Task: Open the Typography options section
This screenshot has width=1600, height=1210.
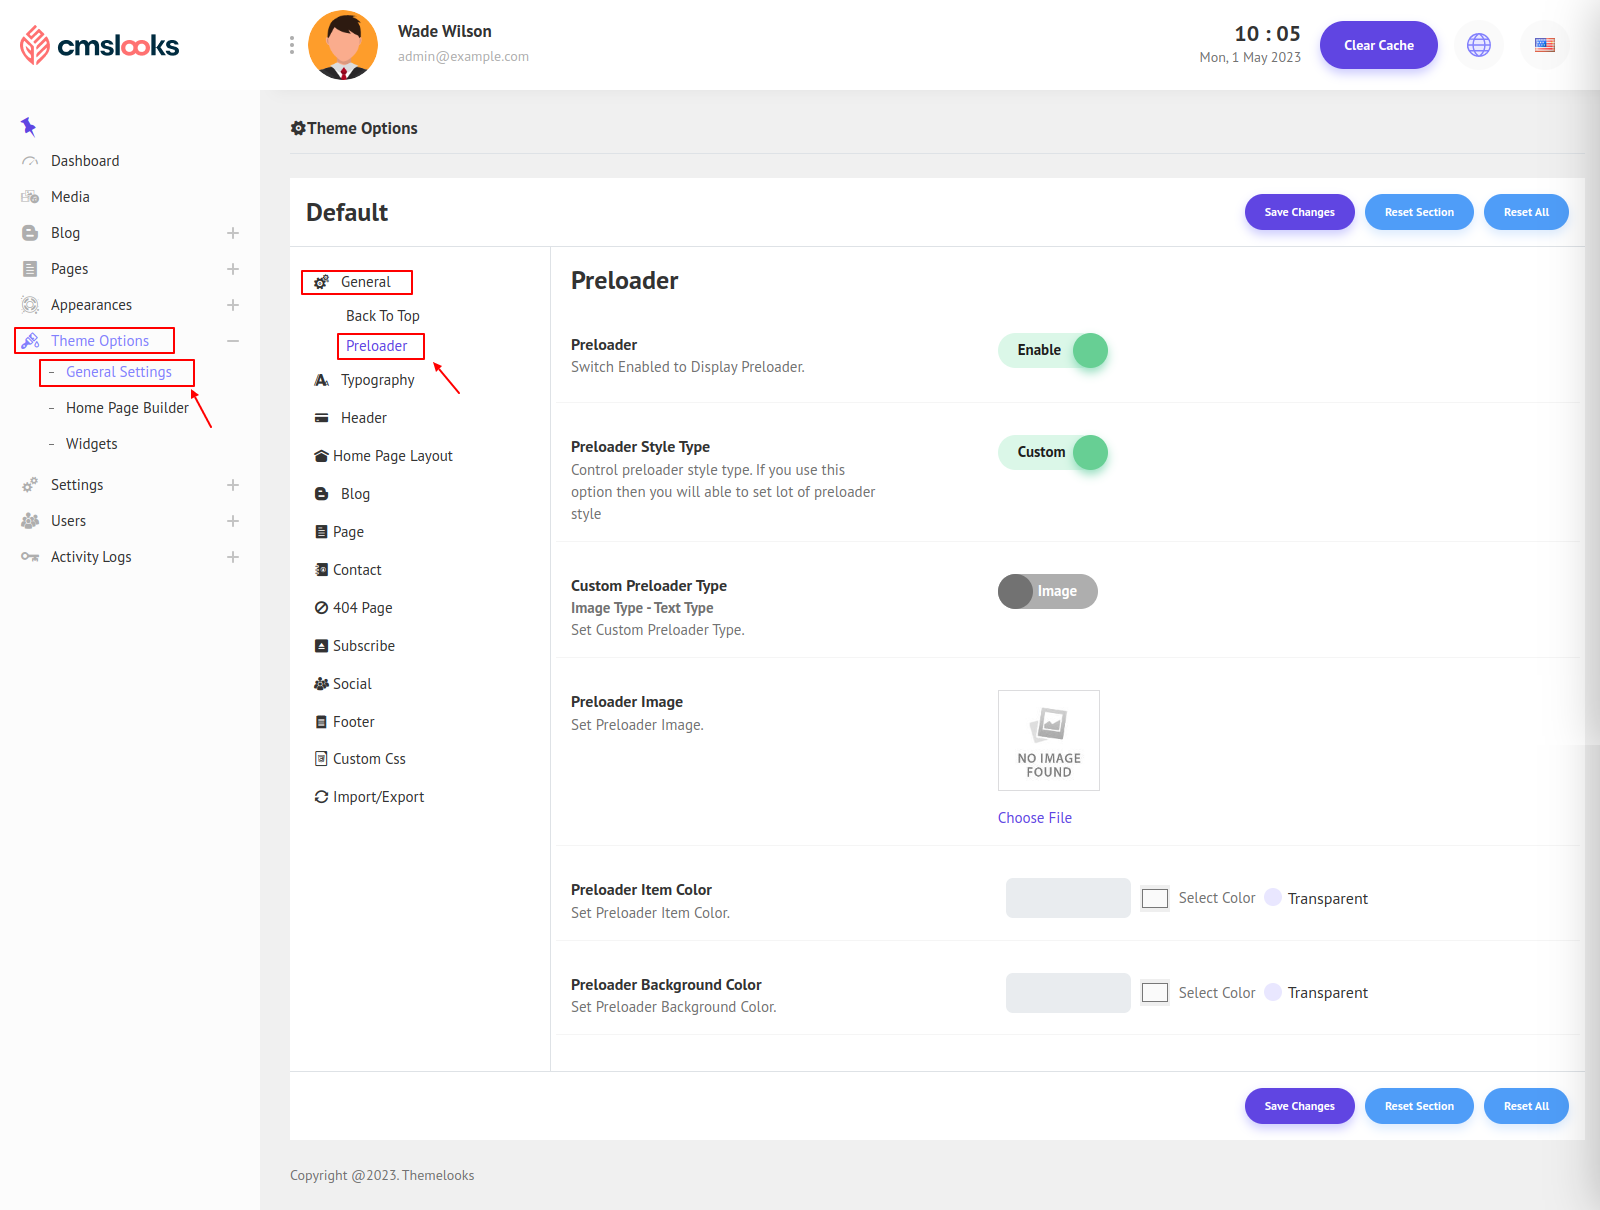Action: pyautogui.click(x=377, y=380)
